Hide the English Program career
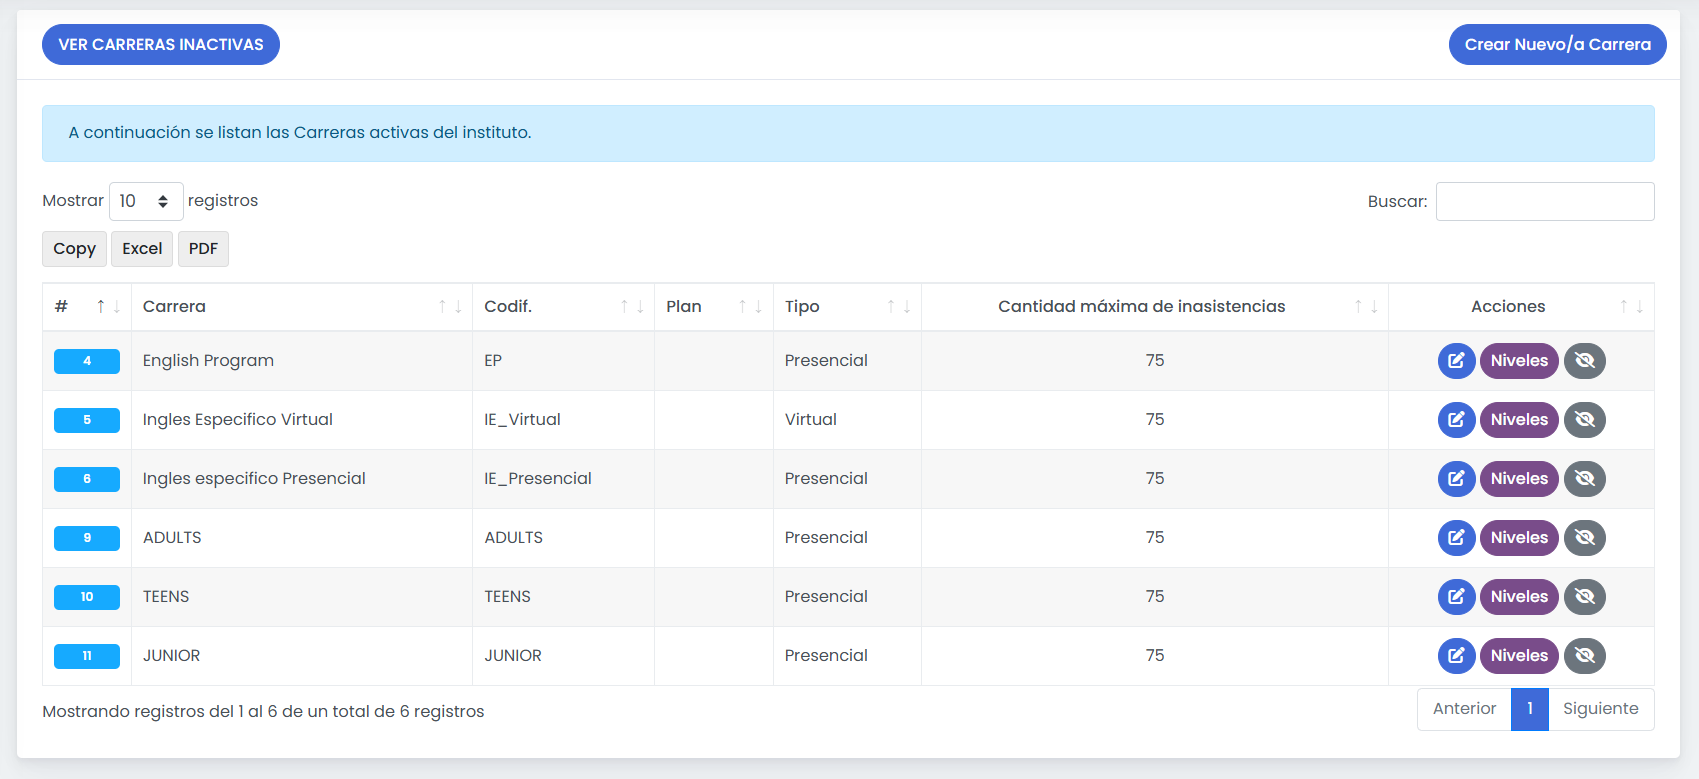This screenshot has height=779, width=1699. (x=1584, y=361)
